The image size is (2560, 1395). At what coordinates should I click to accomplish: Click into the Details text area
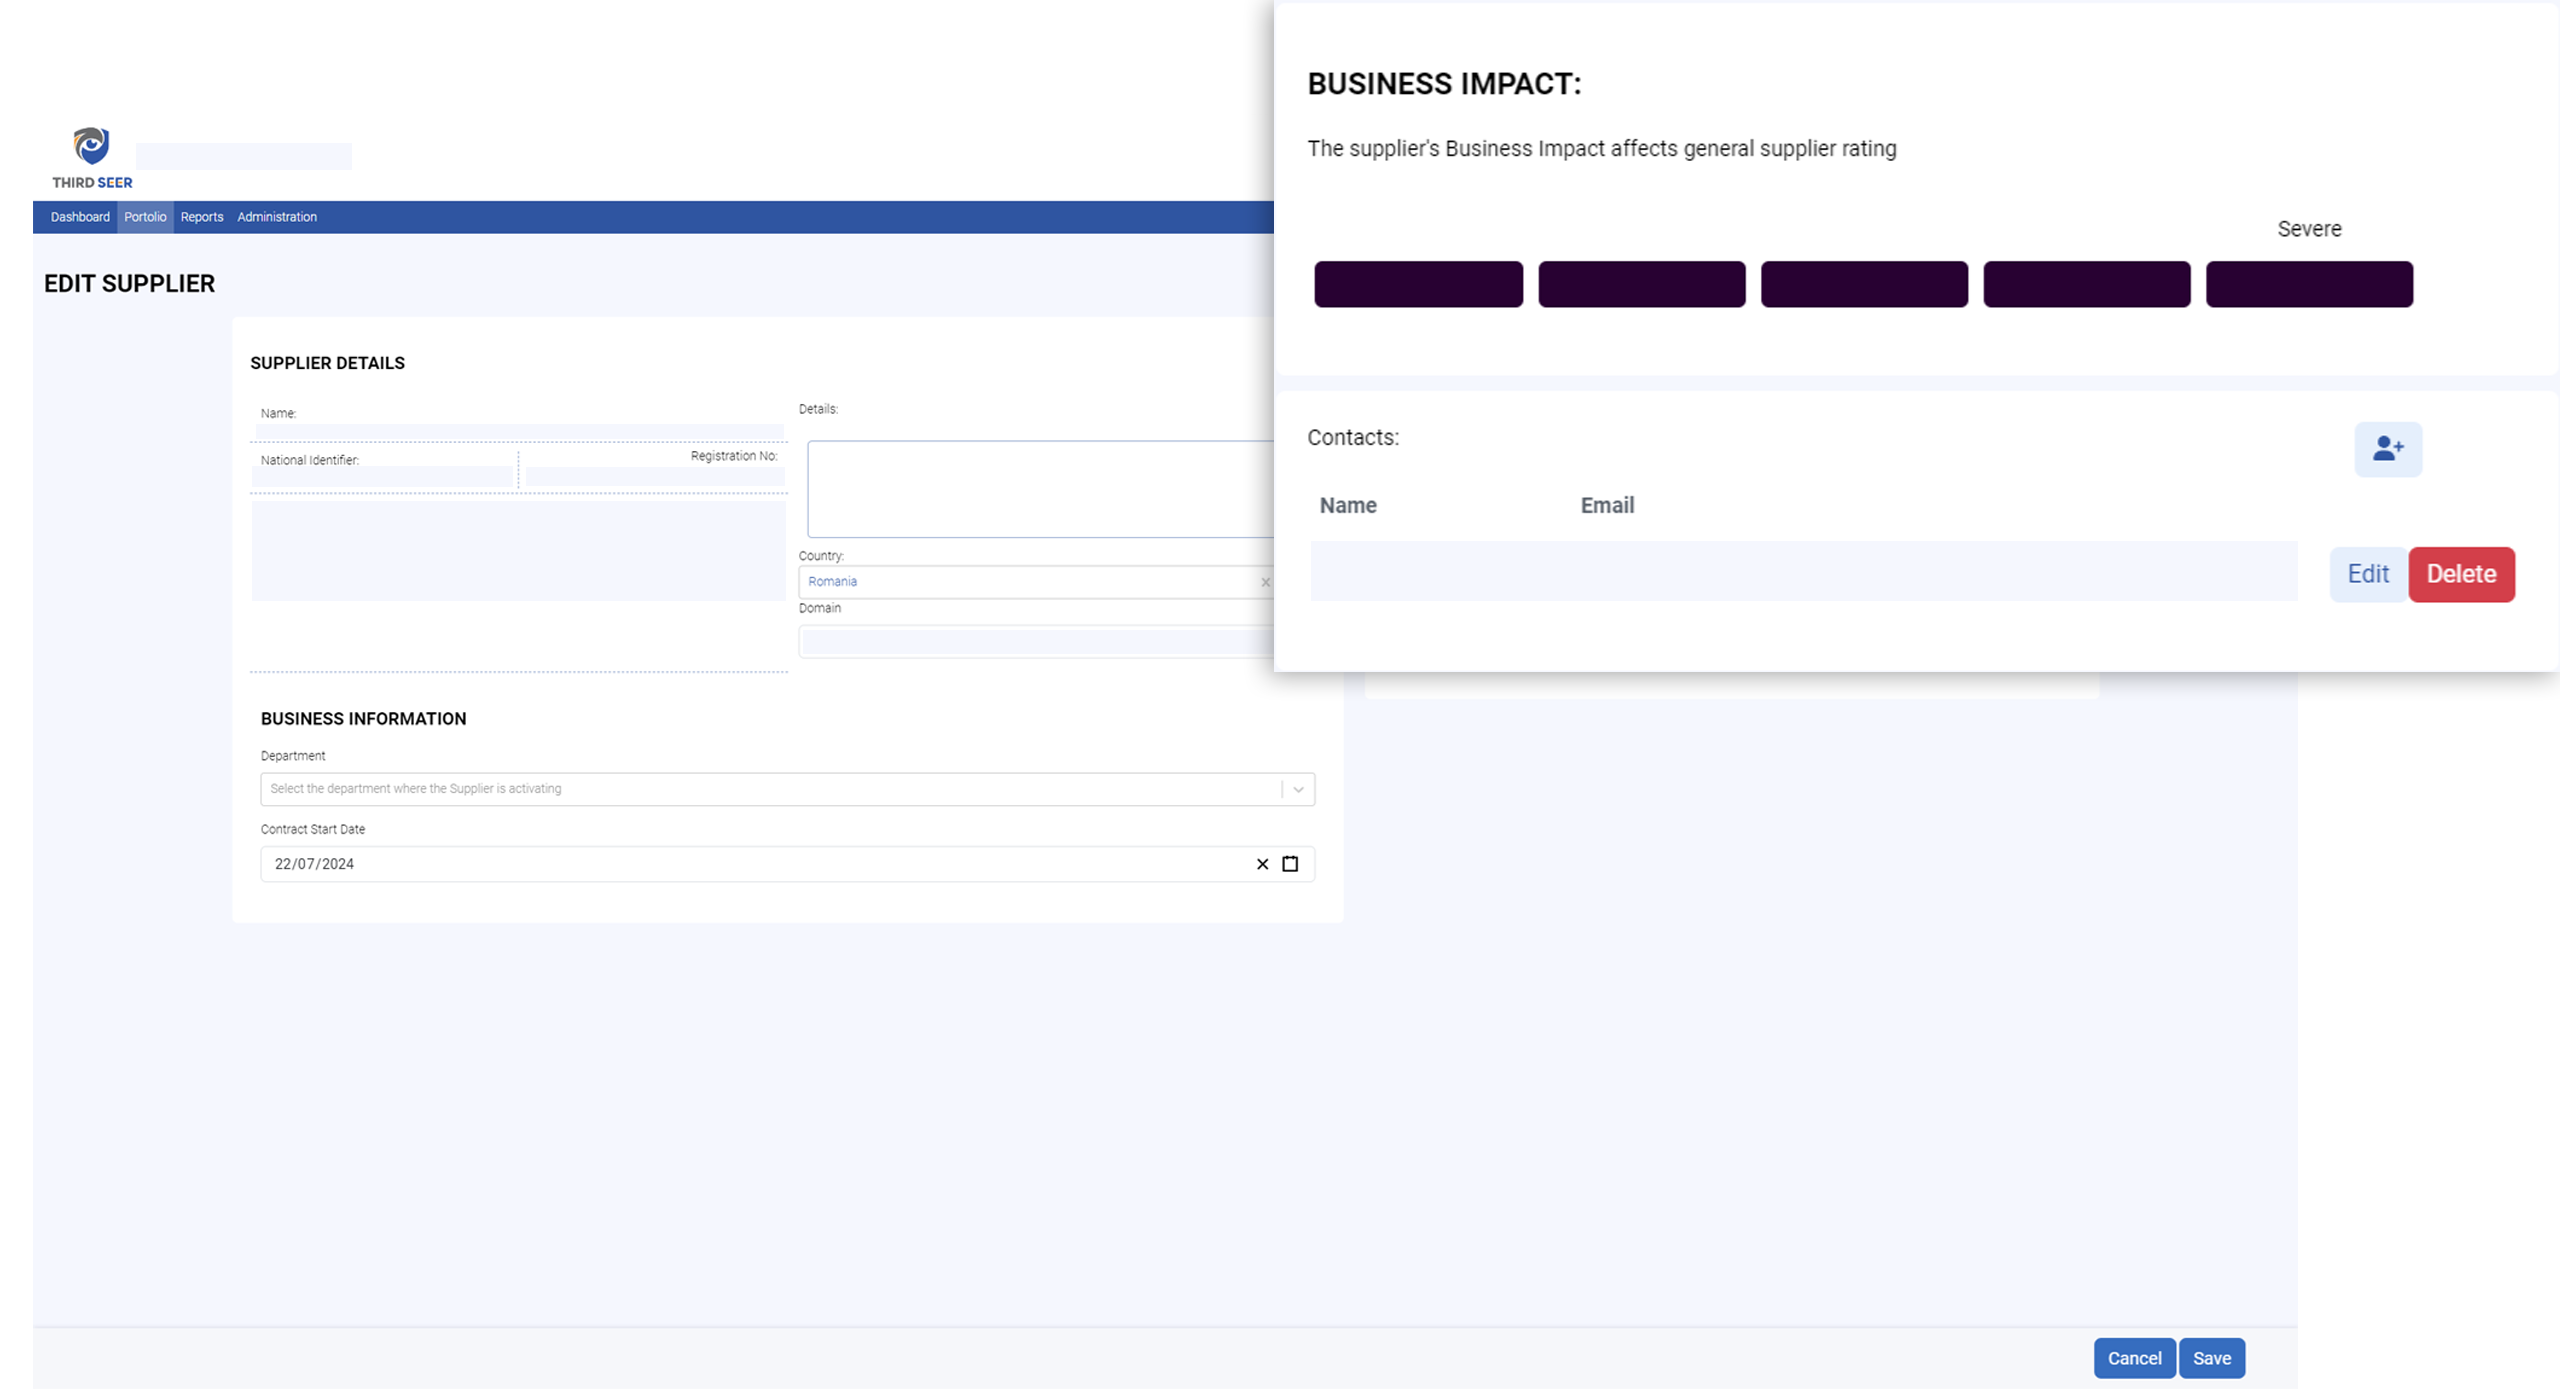(1040, 489)
